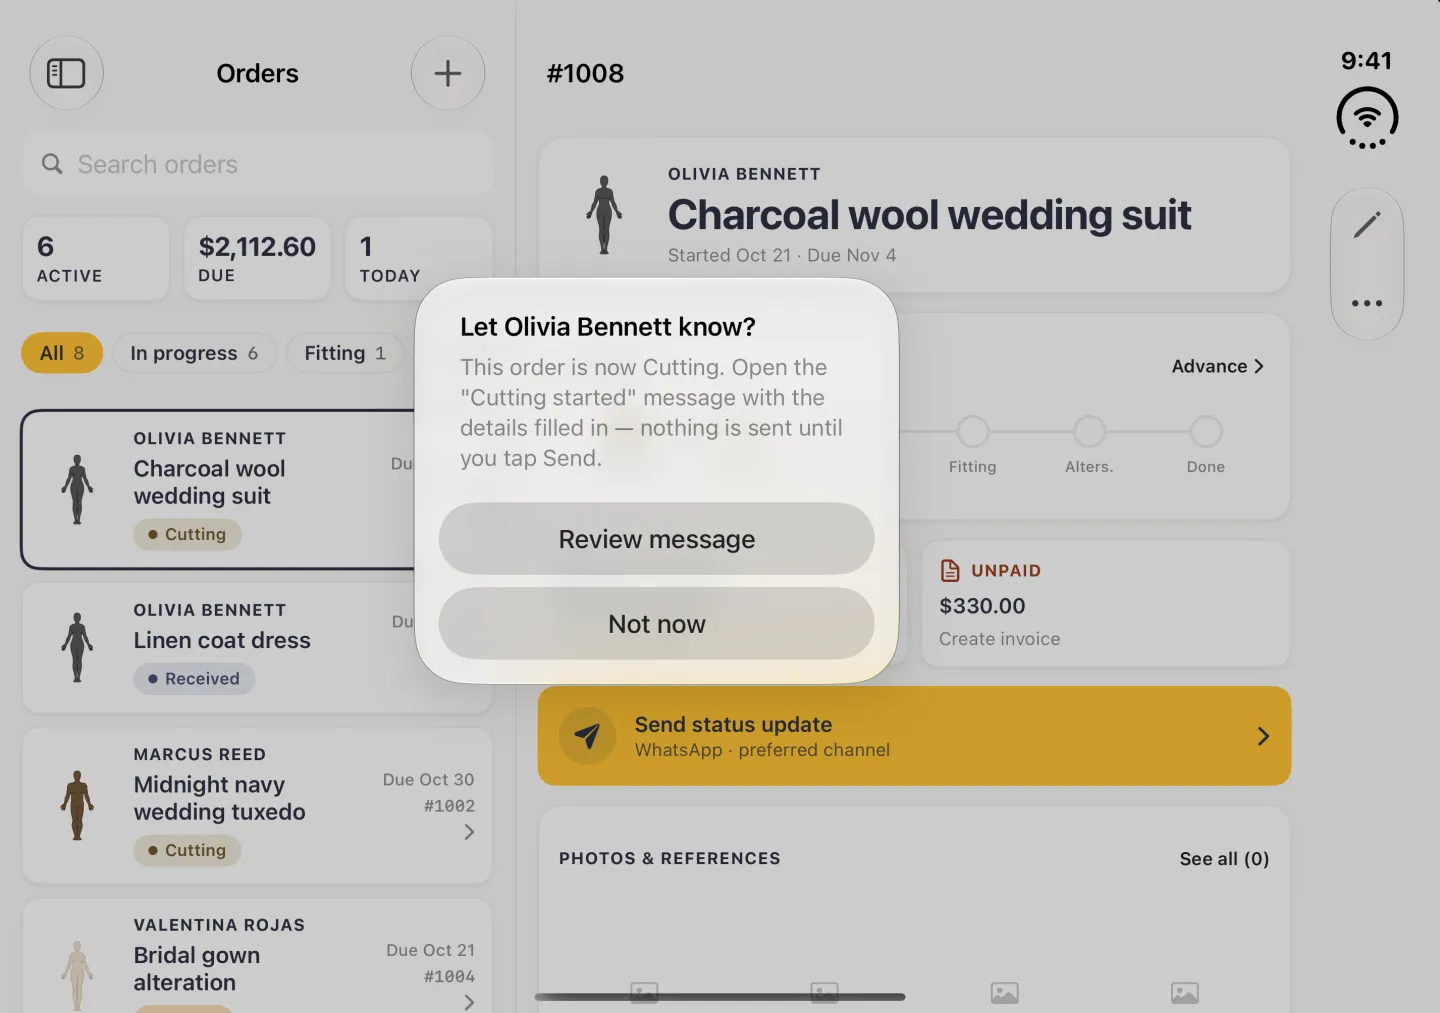Open the 1 Today stat card
This screenshot has width=1440, height=1013.
coord(419,259)
